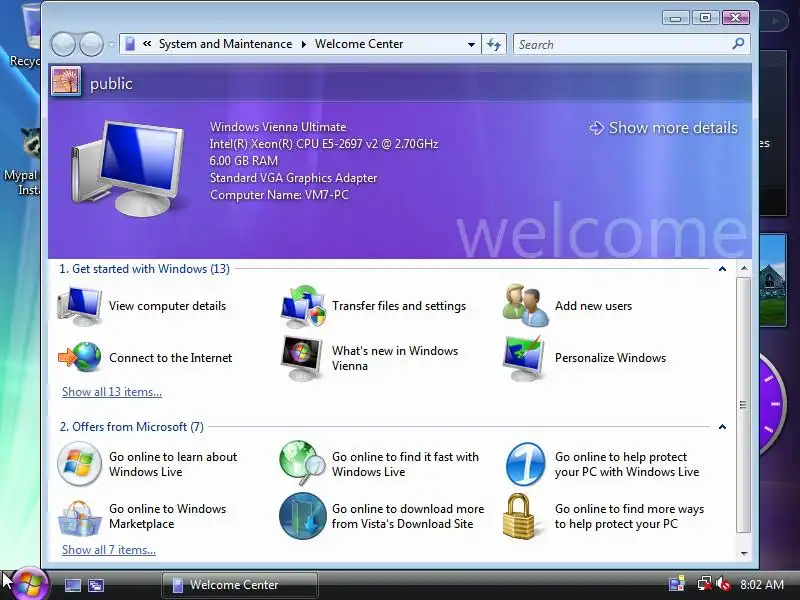Click the taskbar clock showing 8:02 AM
Viewport: 800px width, 600px height.
(762, 585)
